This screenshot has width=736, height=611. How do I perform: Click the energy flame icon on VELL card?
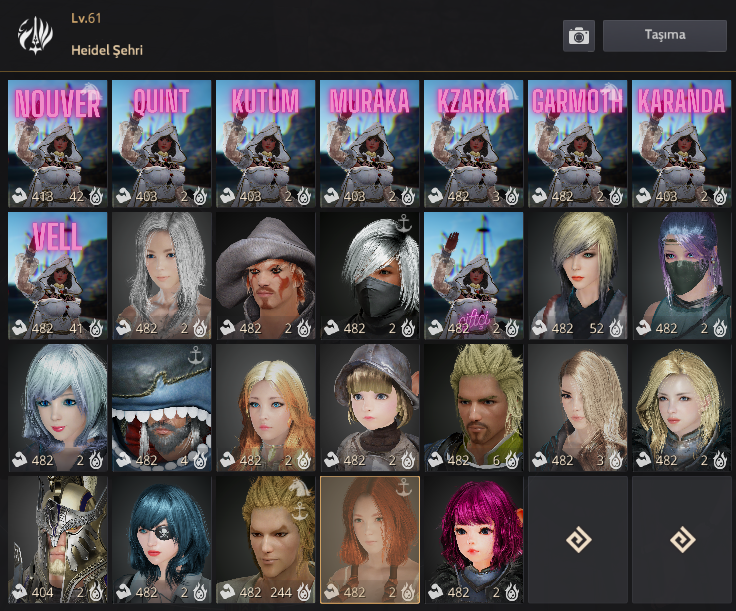96,328
